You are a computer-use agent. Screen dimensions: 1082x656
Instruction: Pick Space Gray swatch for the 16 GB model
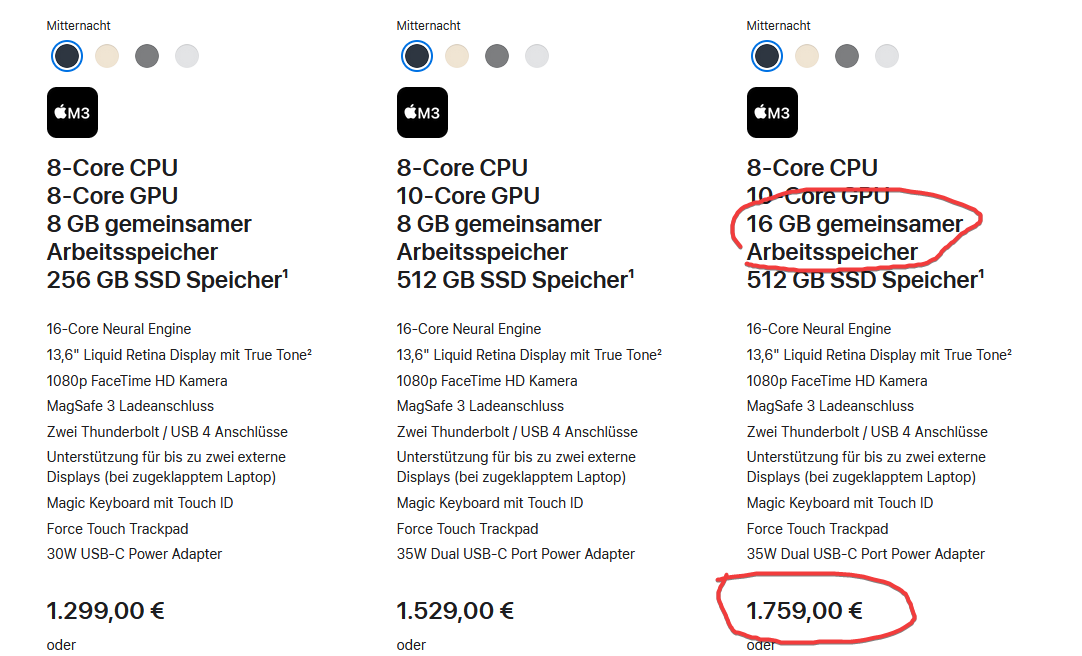click(847, 56)
